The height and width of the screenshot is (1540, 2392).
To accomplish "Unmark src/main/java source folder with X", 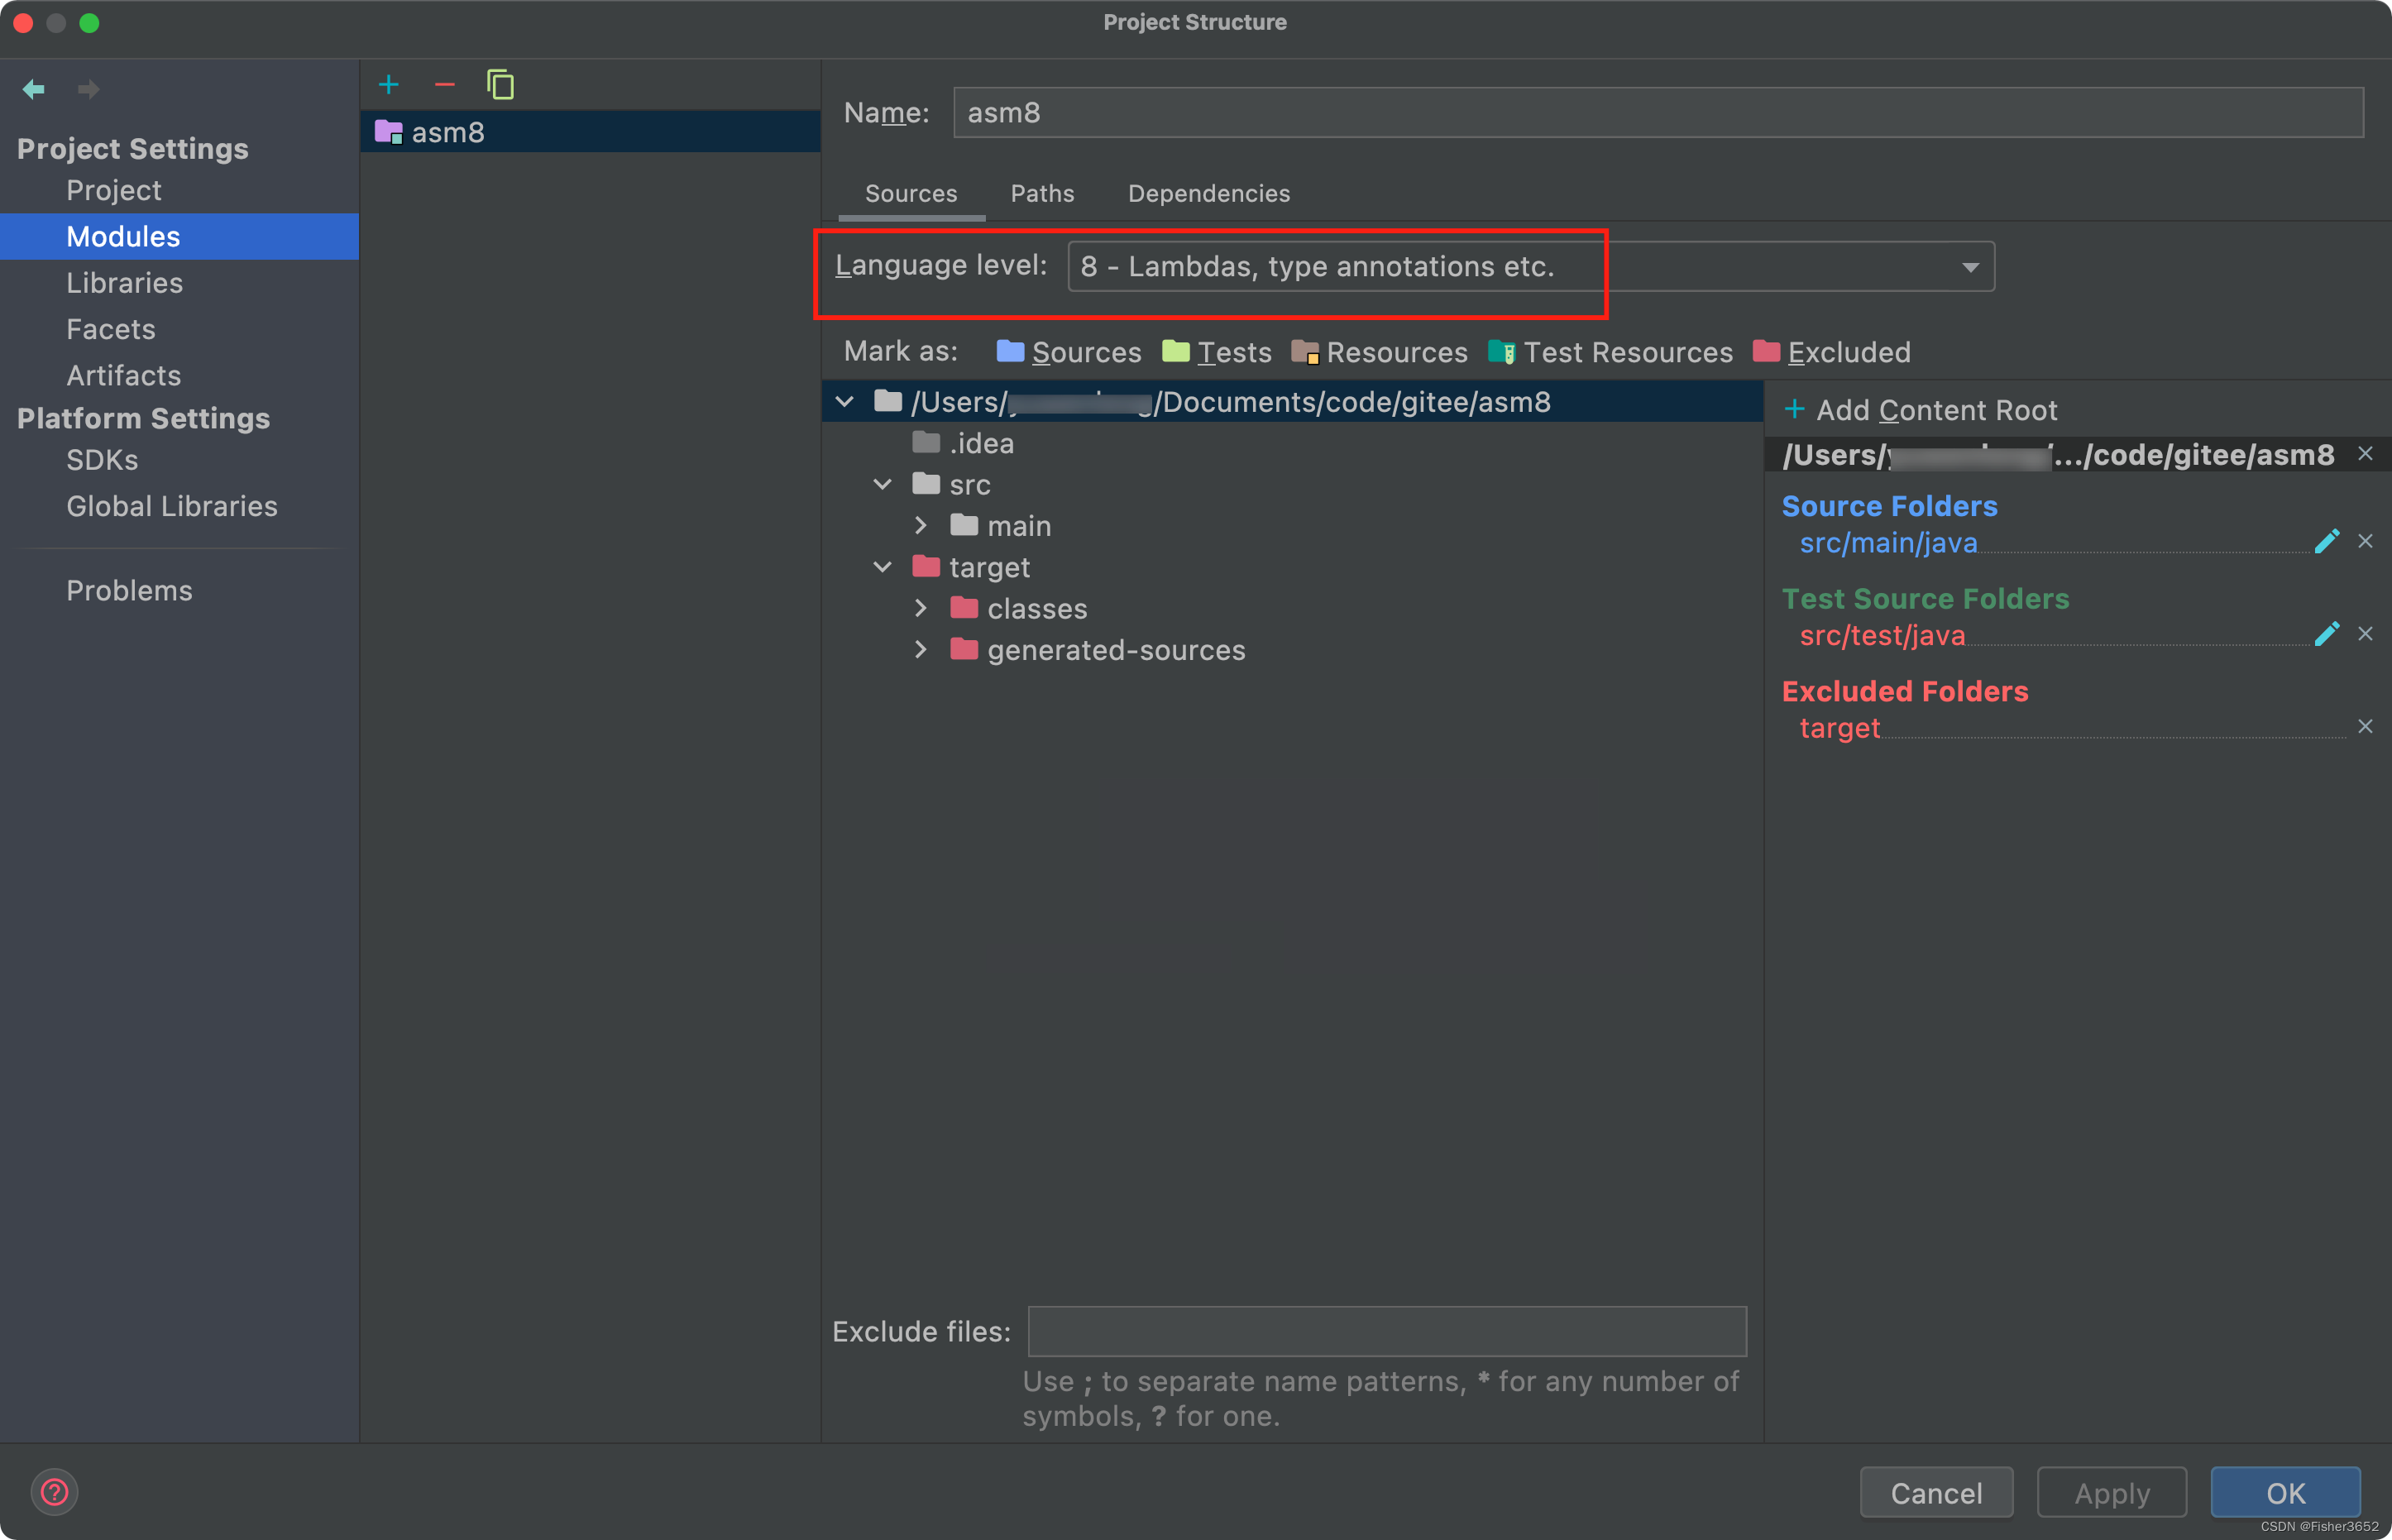I will [2365, 541].
